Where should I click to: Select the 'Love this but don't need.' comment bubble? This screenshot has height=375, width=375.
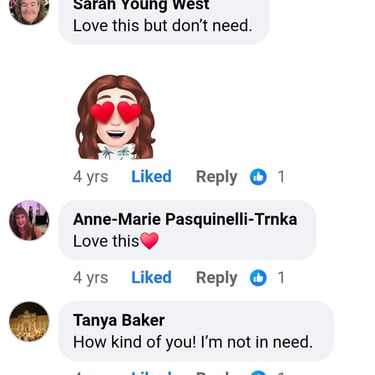point(164,22)
